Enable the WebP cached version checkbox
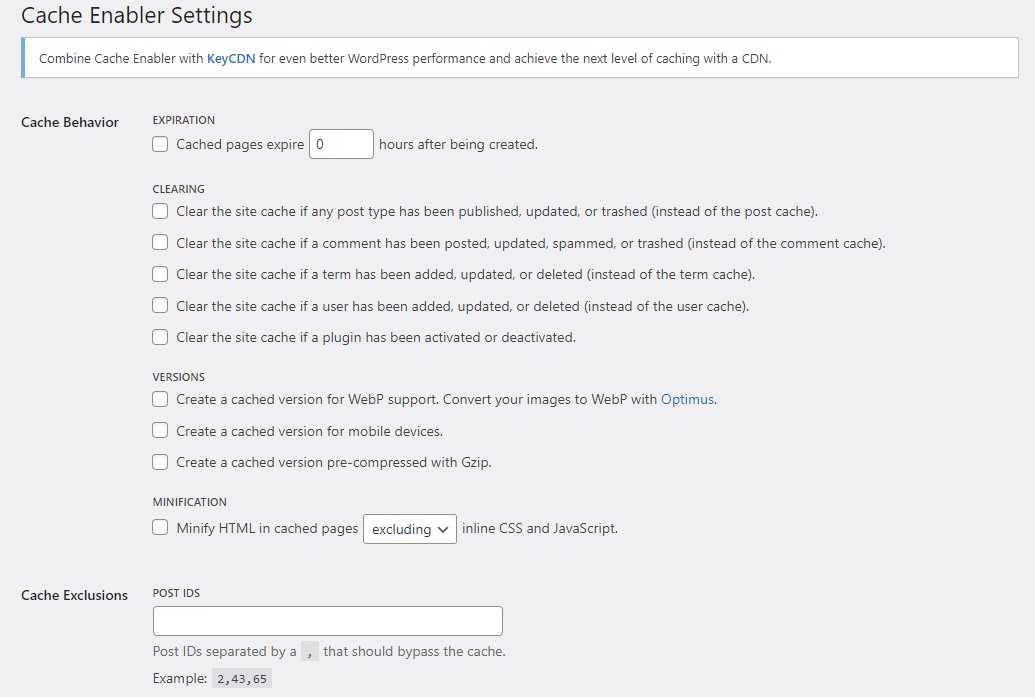Image resolution: width=1035 pixels, height=697 pixels. point(160,399)
